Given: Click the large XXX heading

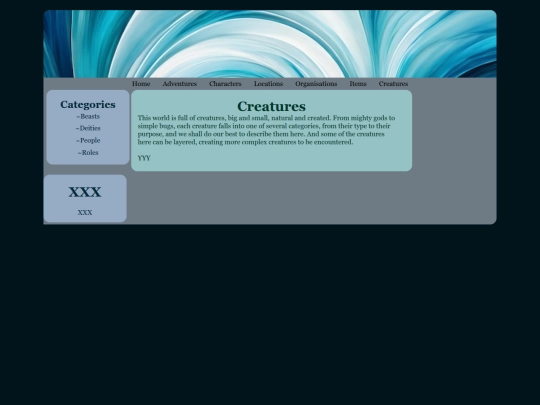Looking at the screenshot, I should click(85, 192).
